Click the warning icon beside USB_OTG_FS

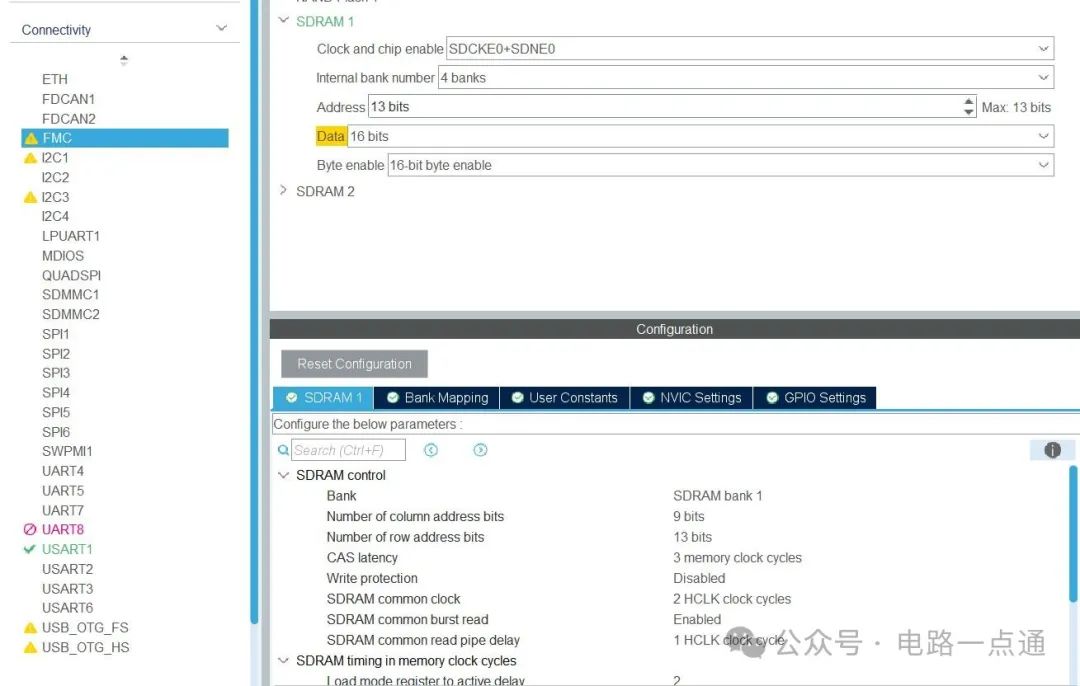(30, 627)
